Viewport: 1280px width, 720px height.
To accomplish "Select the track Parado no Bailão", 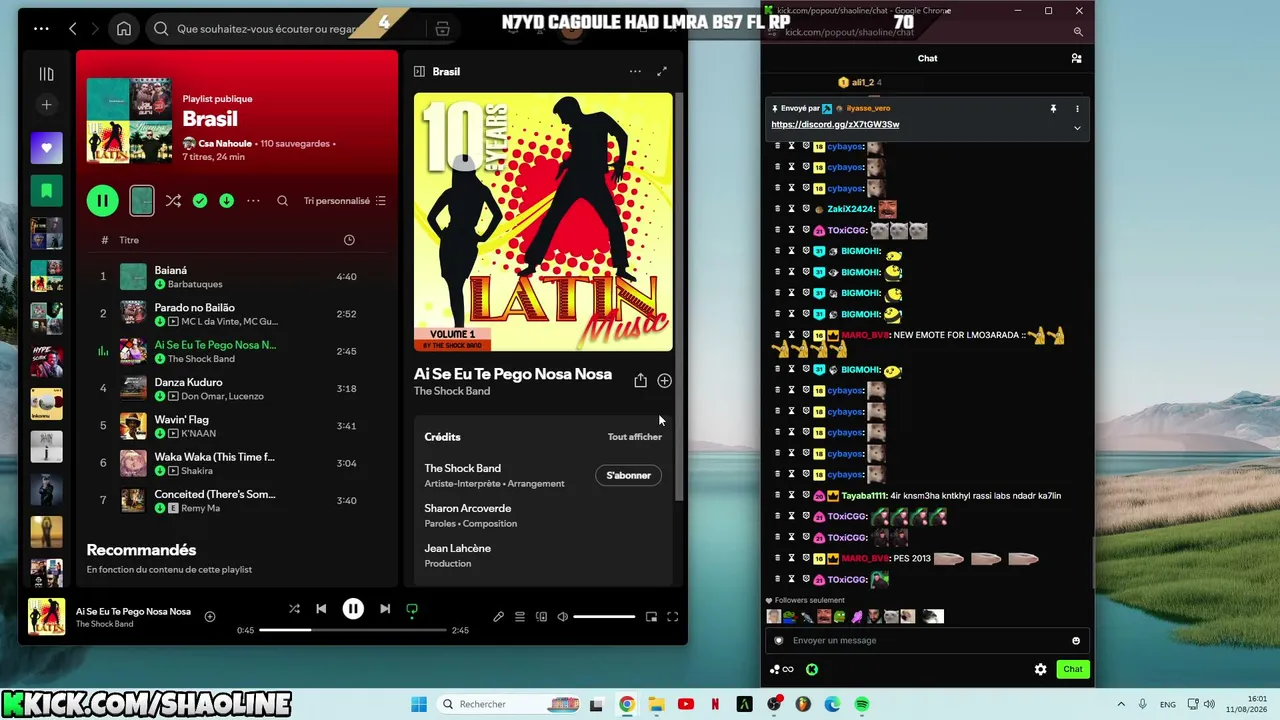I will (x=237, y=314).
